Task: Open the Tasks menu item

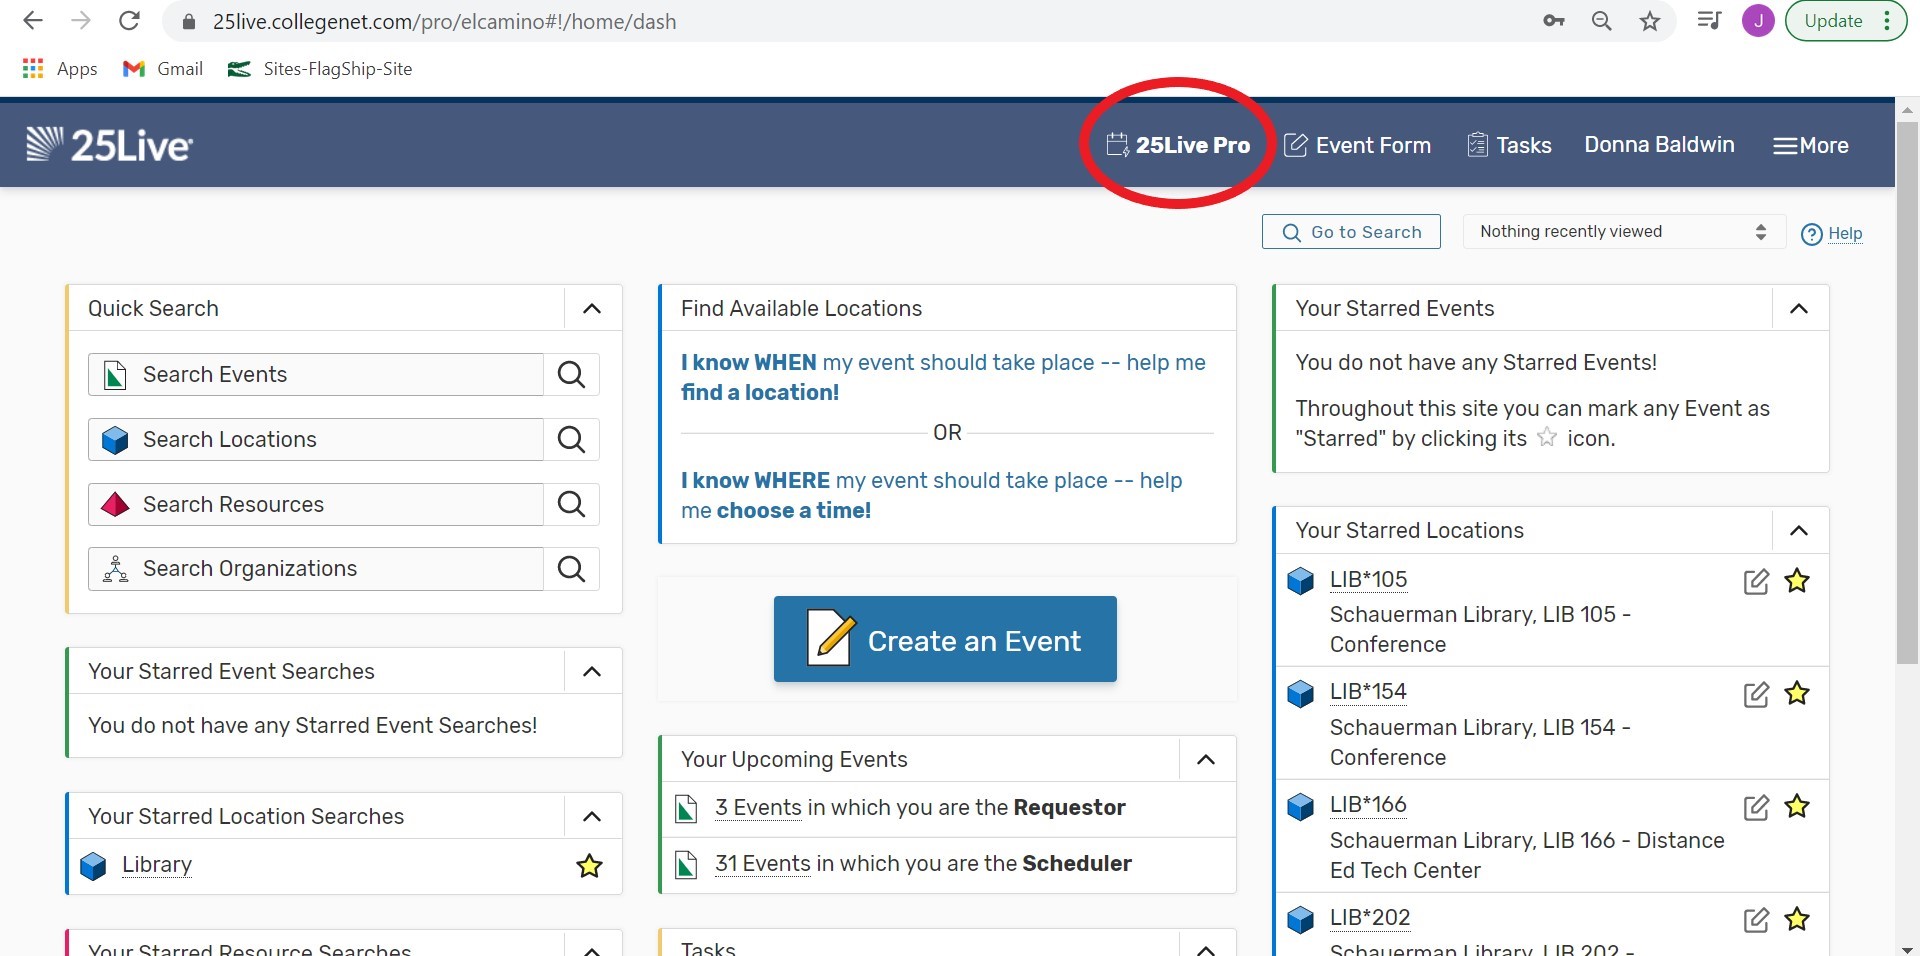Action: point(1509,145)
